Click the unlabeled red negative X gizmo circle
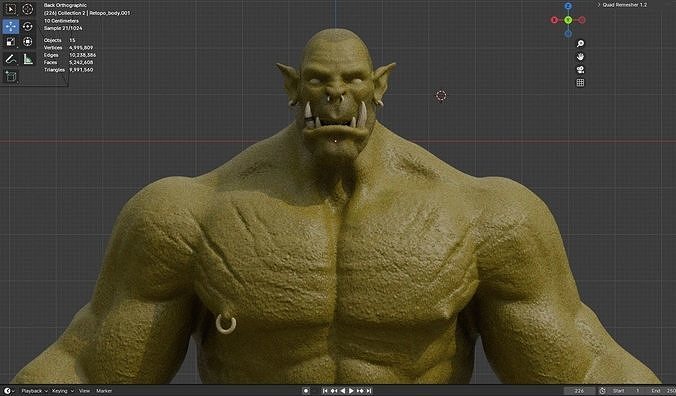Image resolution: width=676 pixels, height=396 pixels. (x=582, y=20)
